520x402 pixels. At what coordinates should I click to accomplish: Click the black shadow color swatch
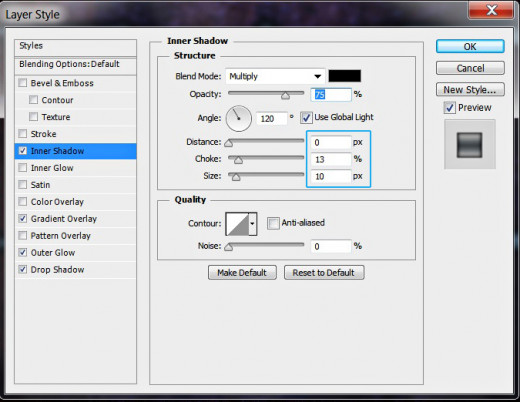[344, 76]
